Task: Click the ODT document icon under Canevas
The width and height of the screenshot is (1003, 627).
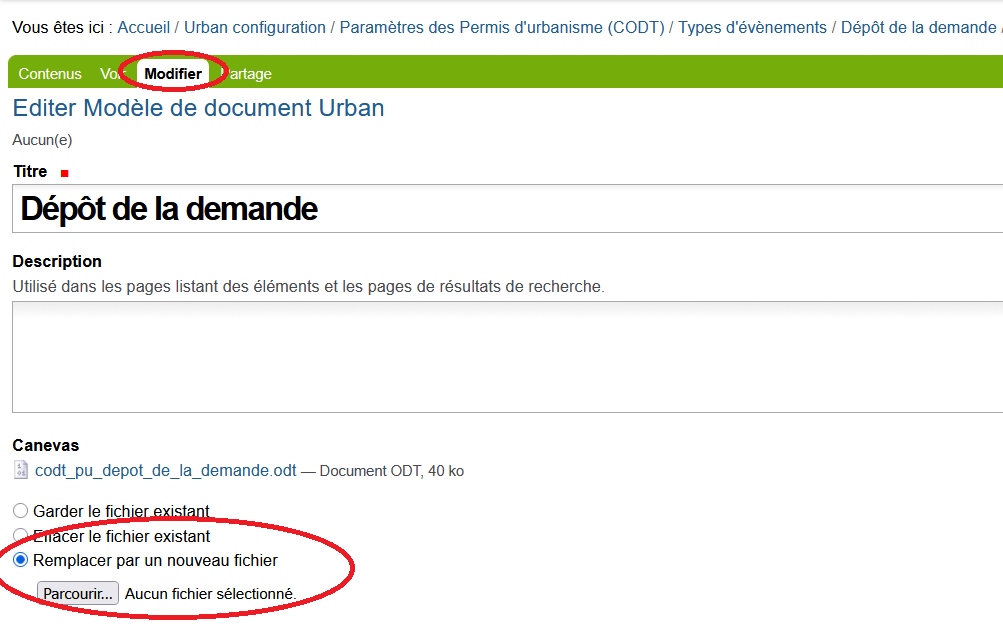Action: point(21,470)
